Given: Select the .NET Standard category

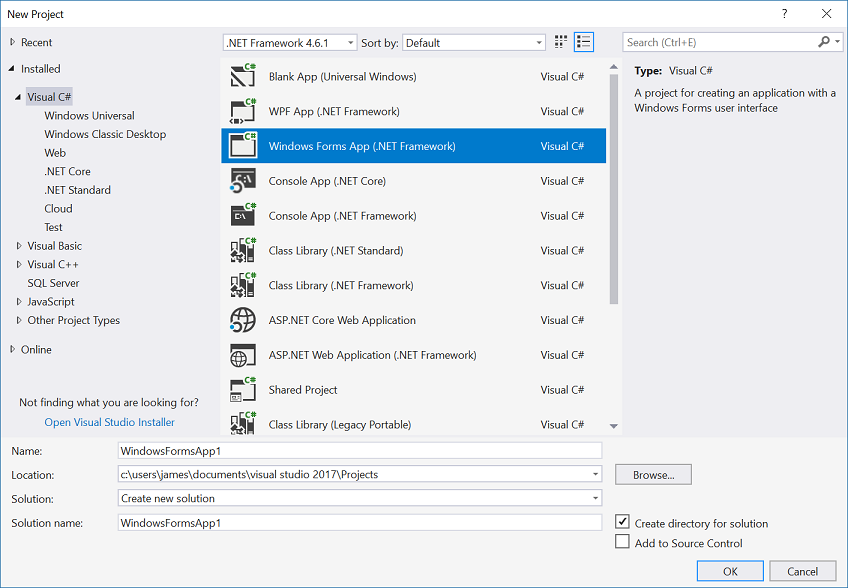Looking at the screenshot, I should 77,190.
